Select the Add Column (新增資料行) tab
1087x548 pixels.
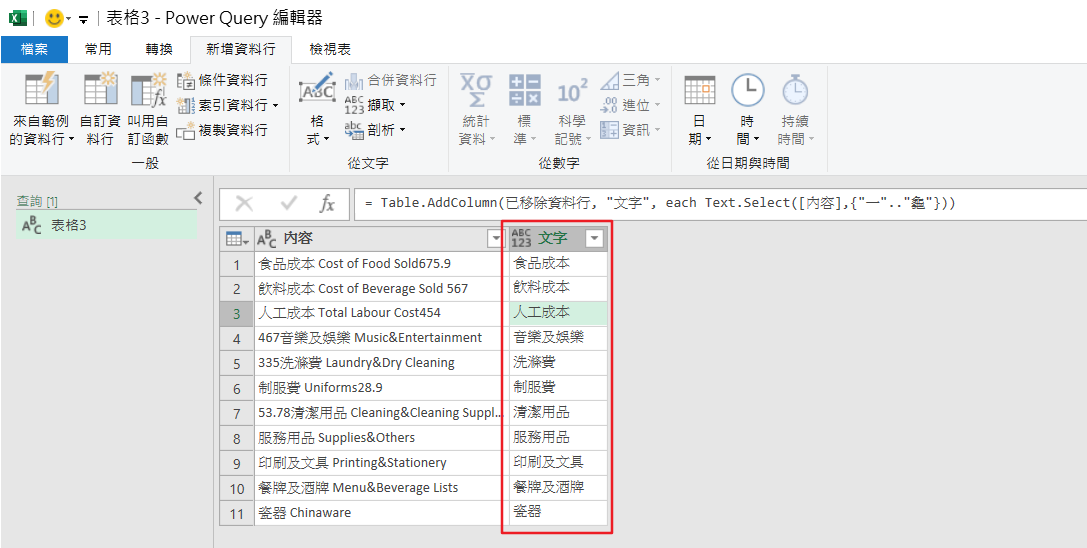coord(241,49)
